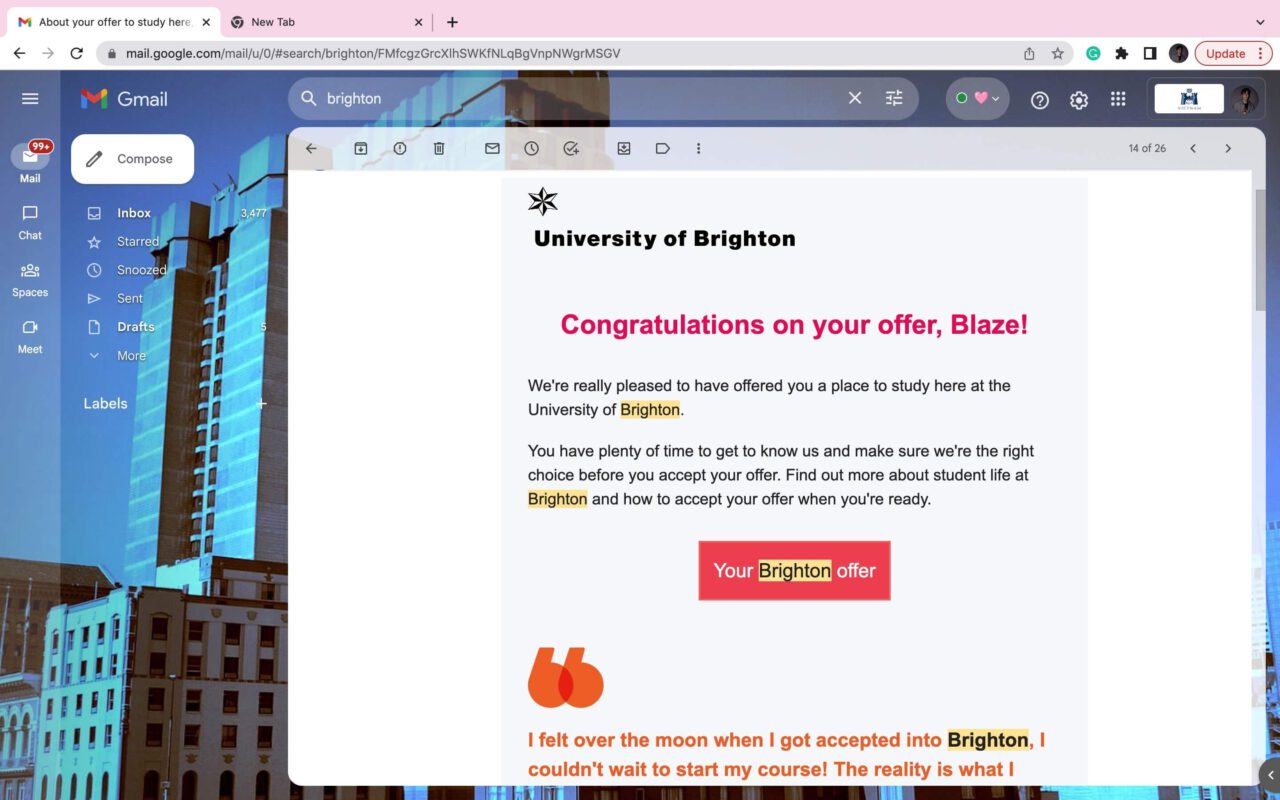This screenshot has width=1280, height=800.
Task: Add to Tasks icon in toolbar
Action: (x=571, y=148)
